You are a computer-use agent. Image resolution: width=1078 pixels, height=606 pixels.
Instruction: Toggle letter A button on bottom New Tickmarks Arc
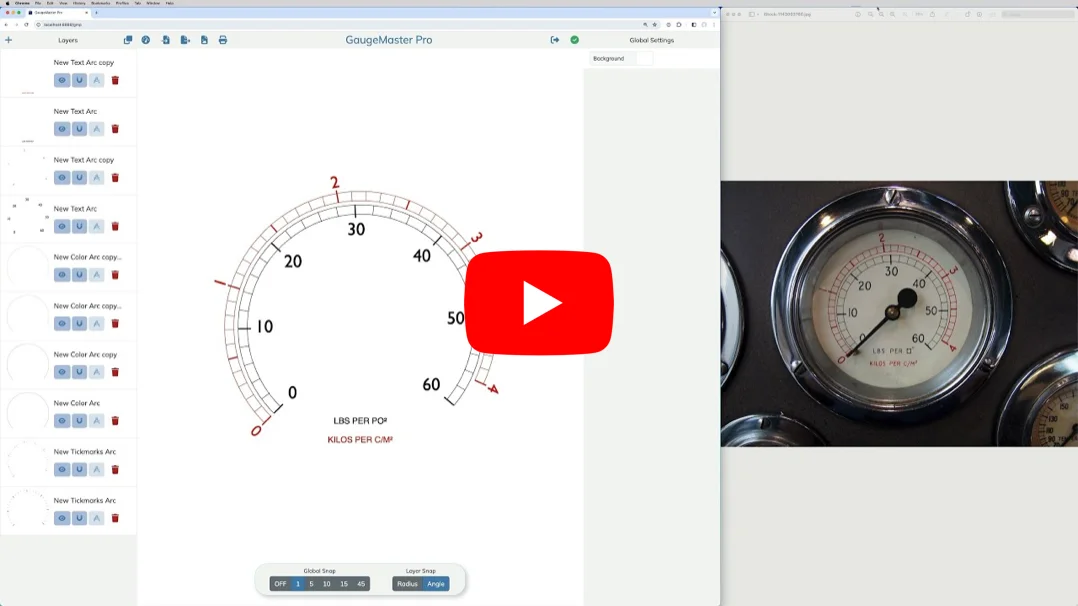pos(97,518)
